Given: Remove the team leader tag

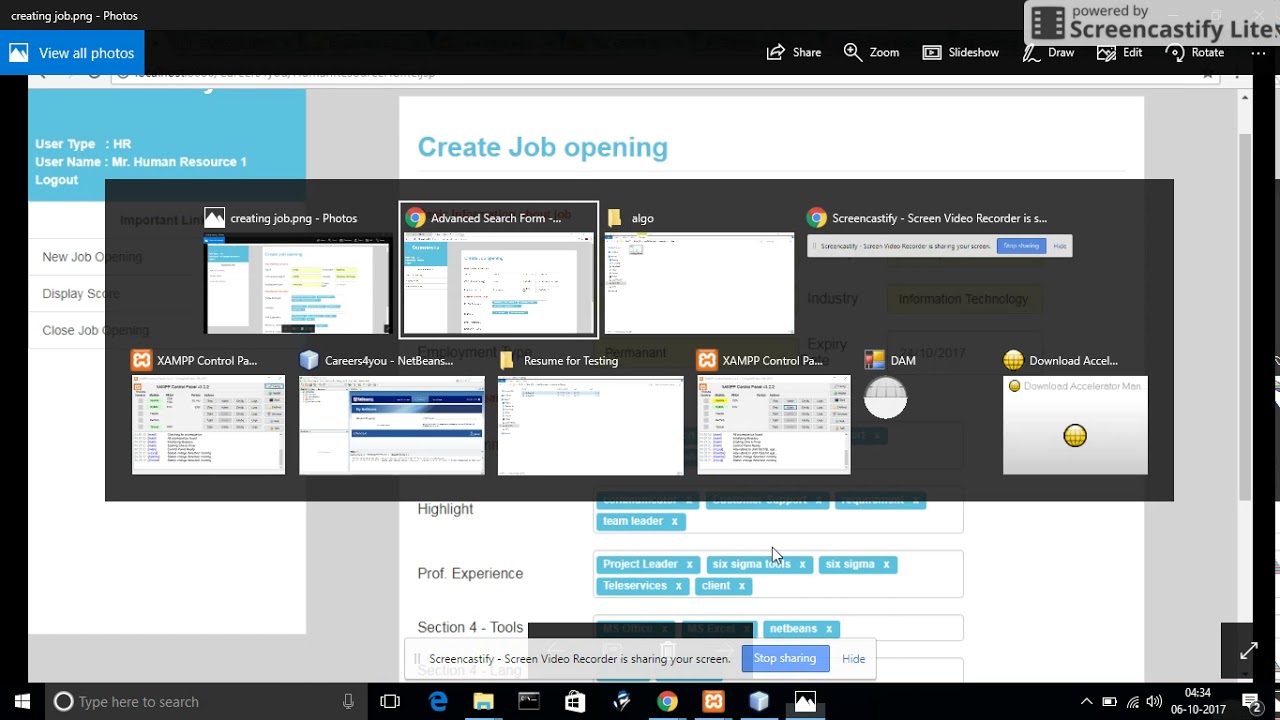Looking at the screenshot, I should [x=674, y=521].
